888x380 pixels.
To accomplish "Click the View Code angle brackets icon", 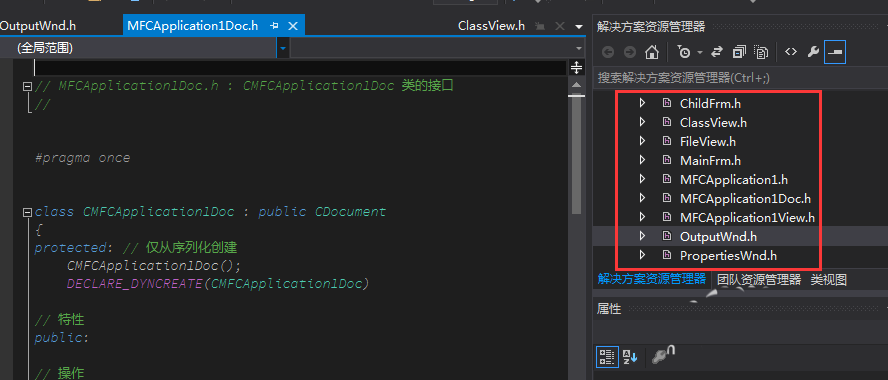I will pos(791,52).
